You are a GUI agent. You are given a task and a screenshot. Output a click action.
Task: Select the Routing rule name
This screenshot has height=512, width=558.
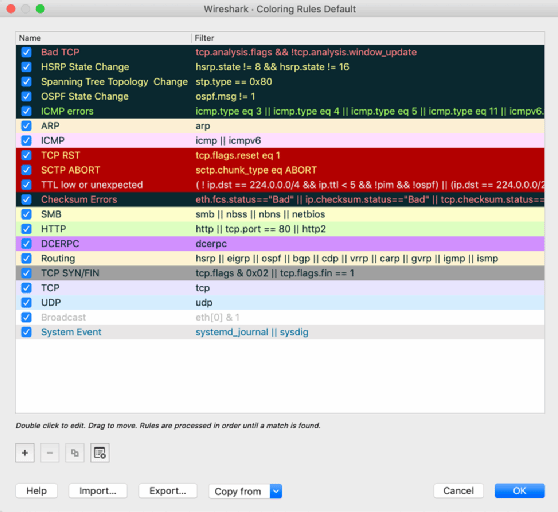(58, 259)
